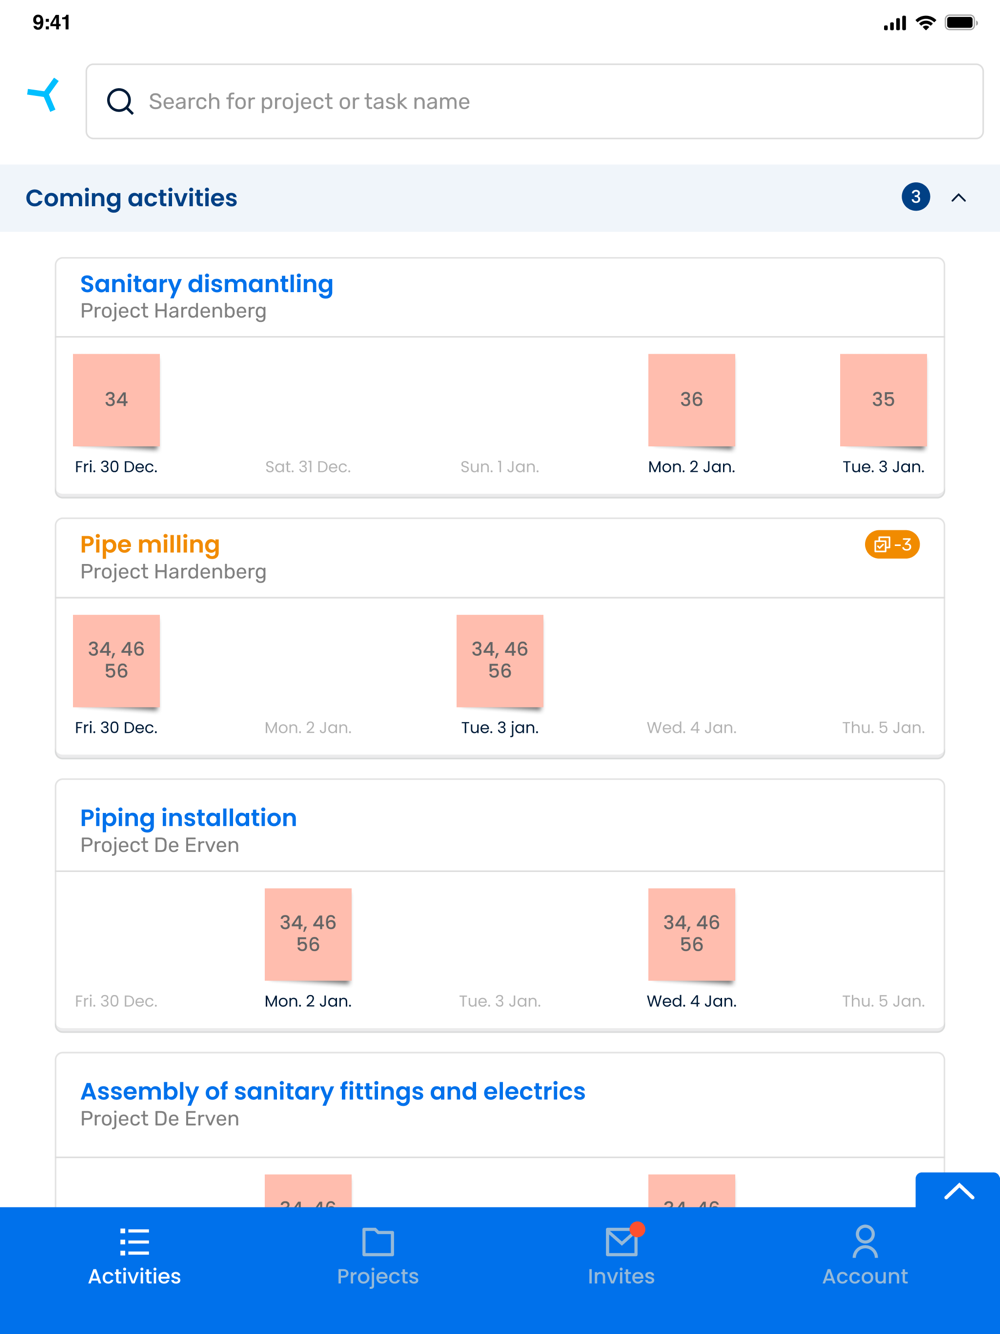Open Assembly of sanitary fittings and electrics
This screenshot has height=1334, width=1000.
tap(332, 1091)
